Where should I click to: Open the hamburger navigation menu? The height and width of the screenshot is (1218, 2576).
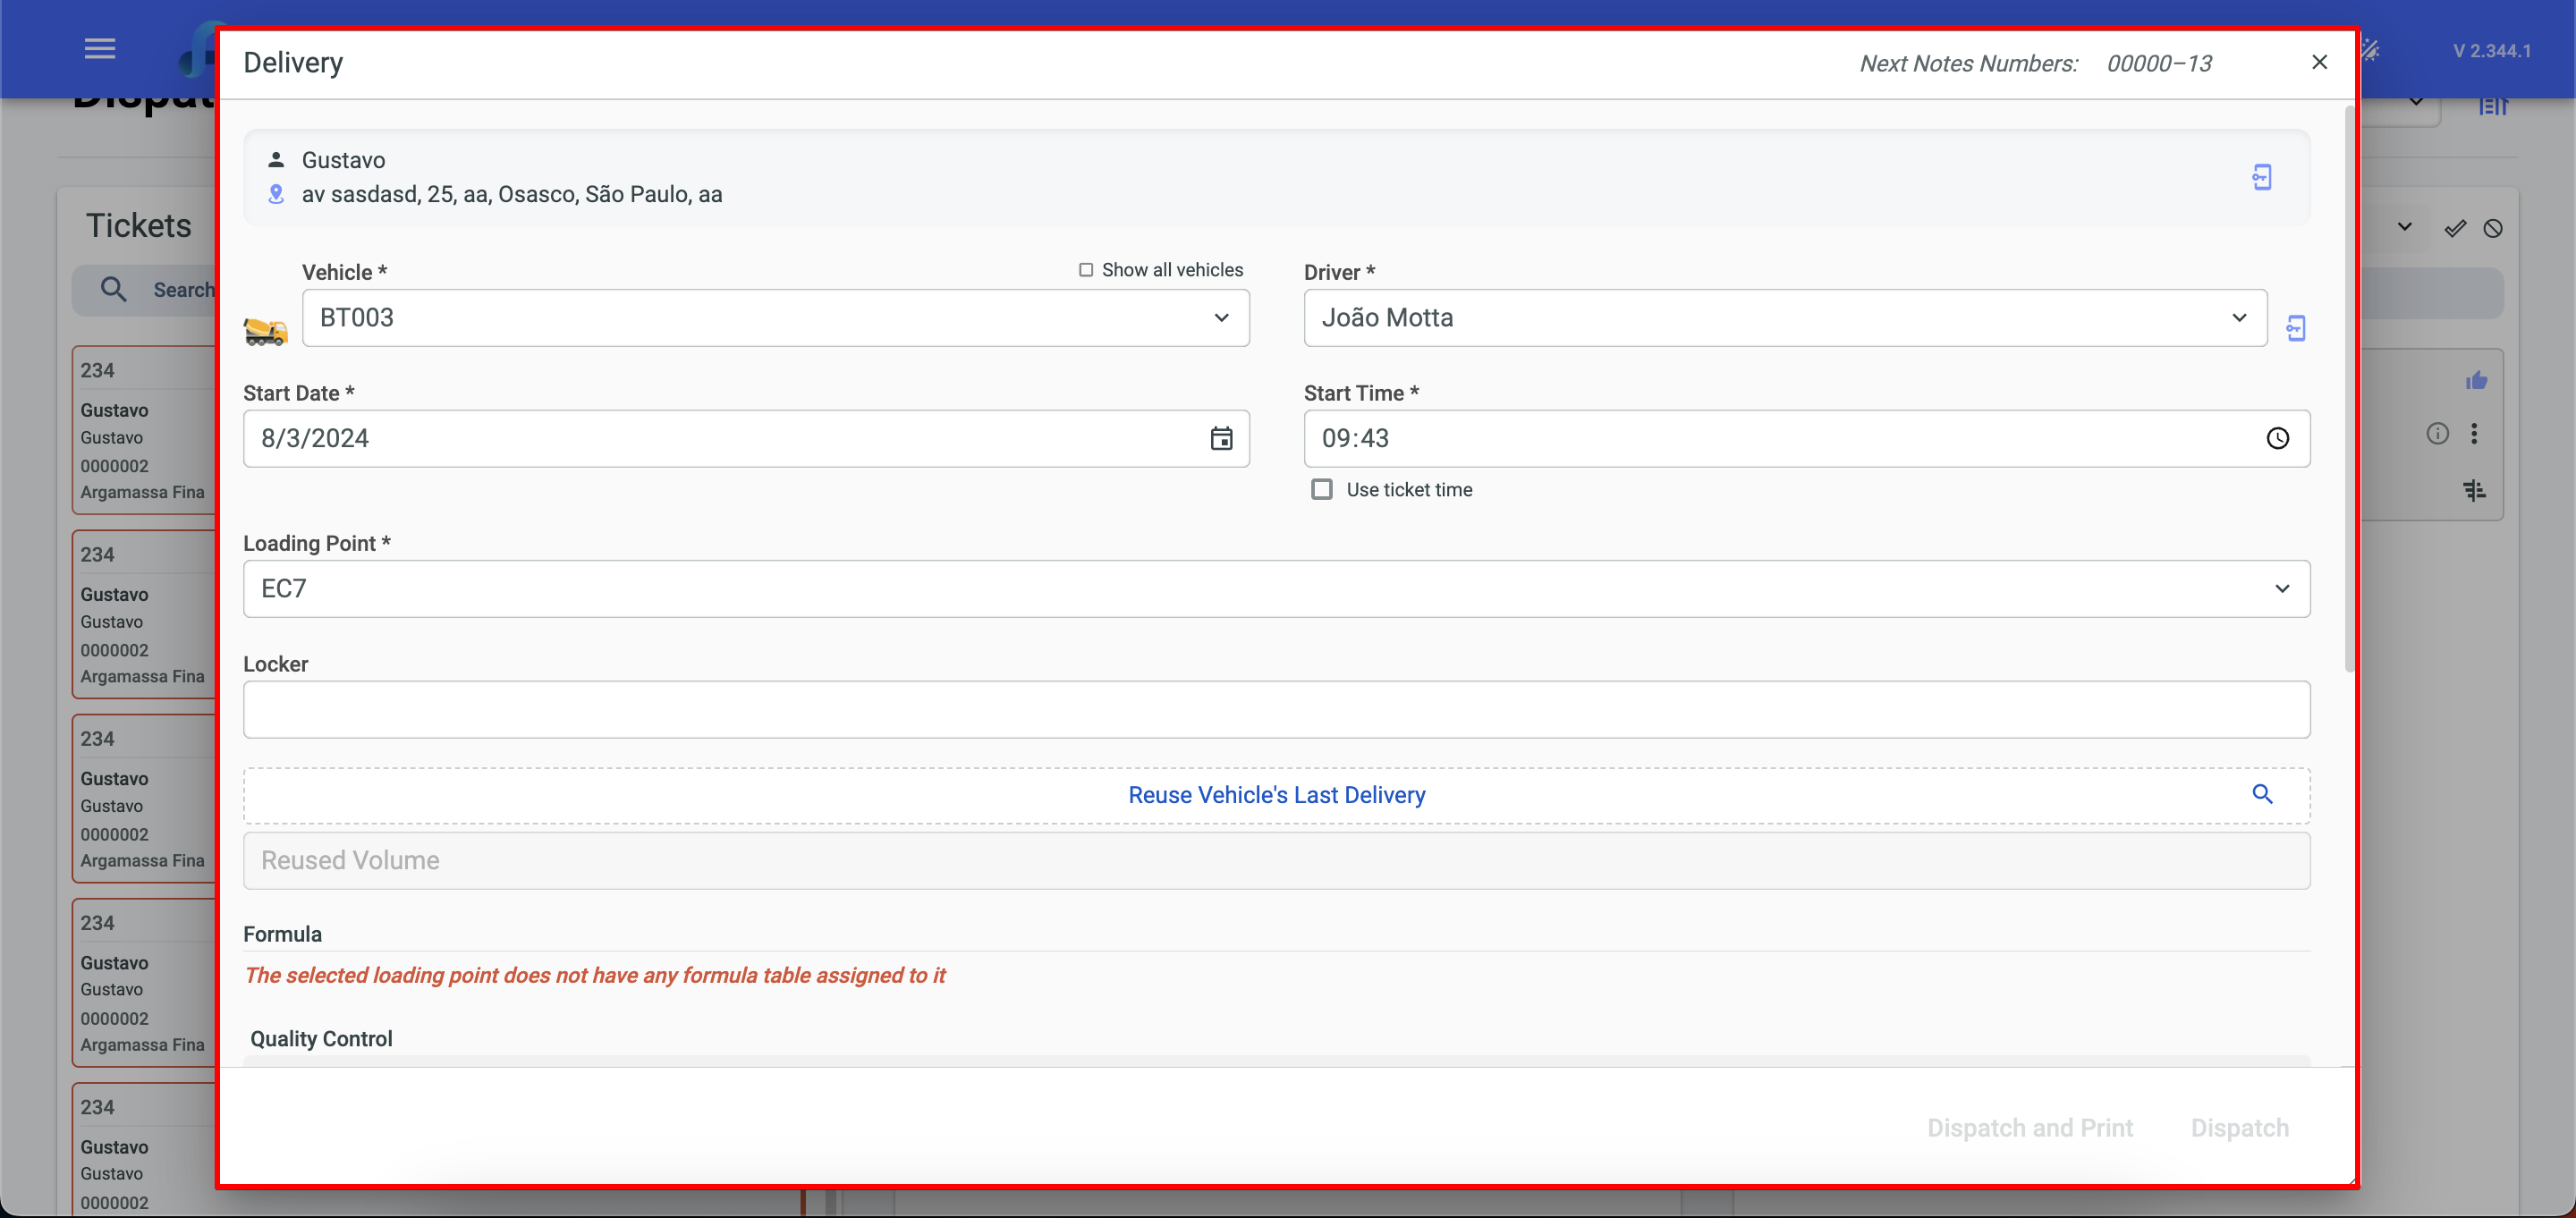100,49
